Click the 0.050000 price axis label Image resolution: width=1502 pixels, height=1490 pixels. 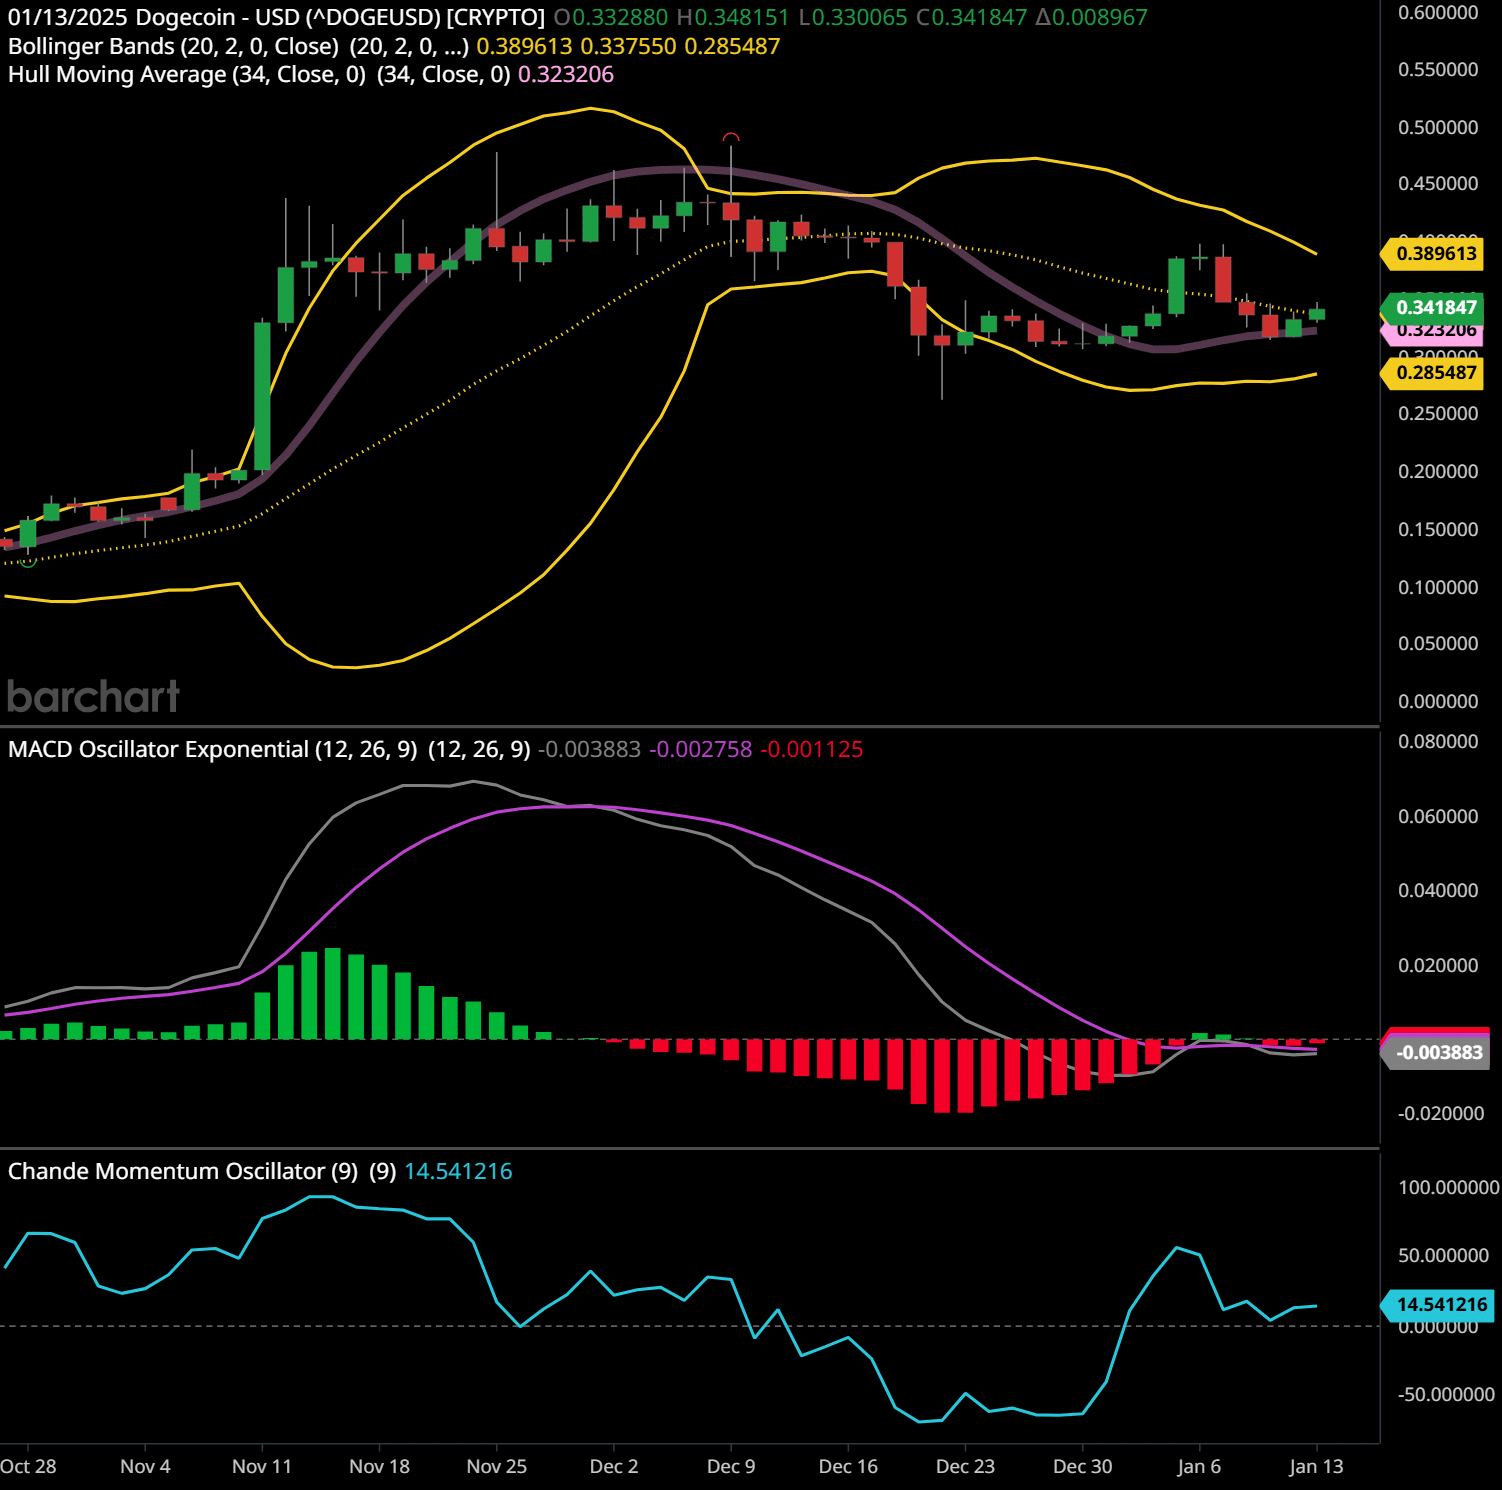tap(1438, 643)
